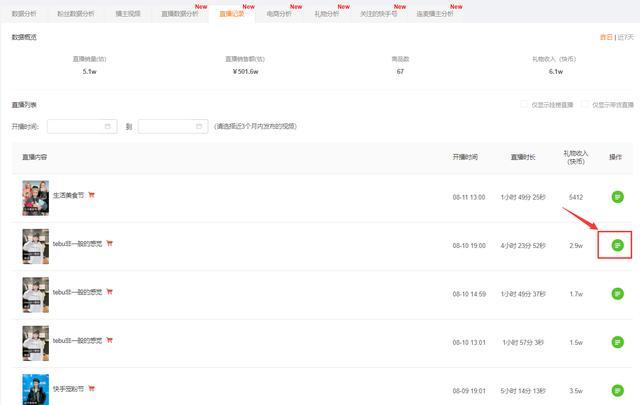Select the 近7天 time range link
The height and width of the screenshot is (405, 640).
pyautogui.click(x=624, y=37)
